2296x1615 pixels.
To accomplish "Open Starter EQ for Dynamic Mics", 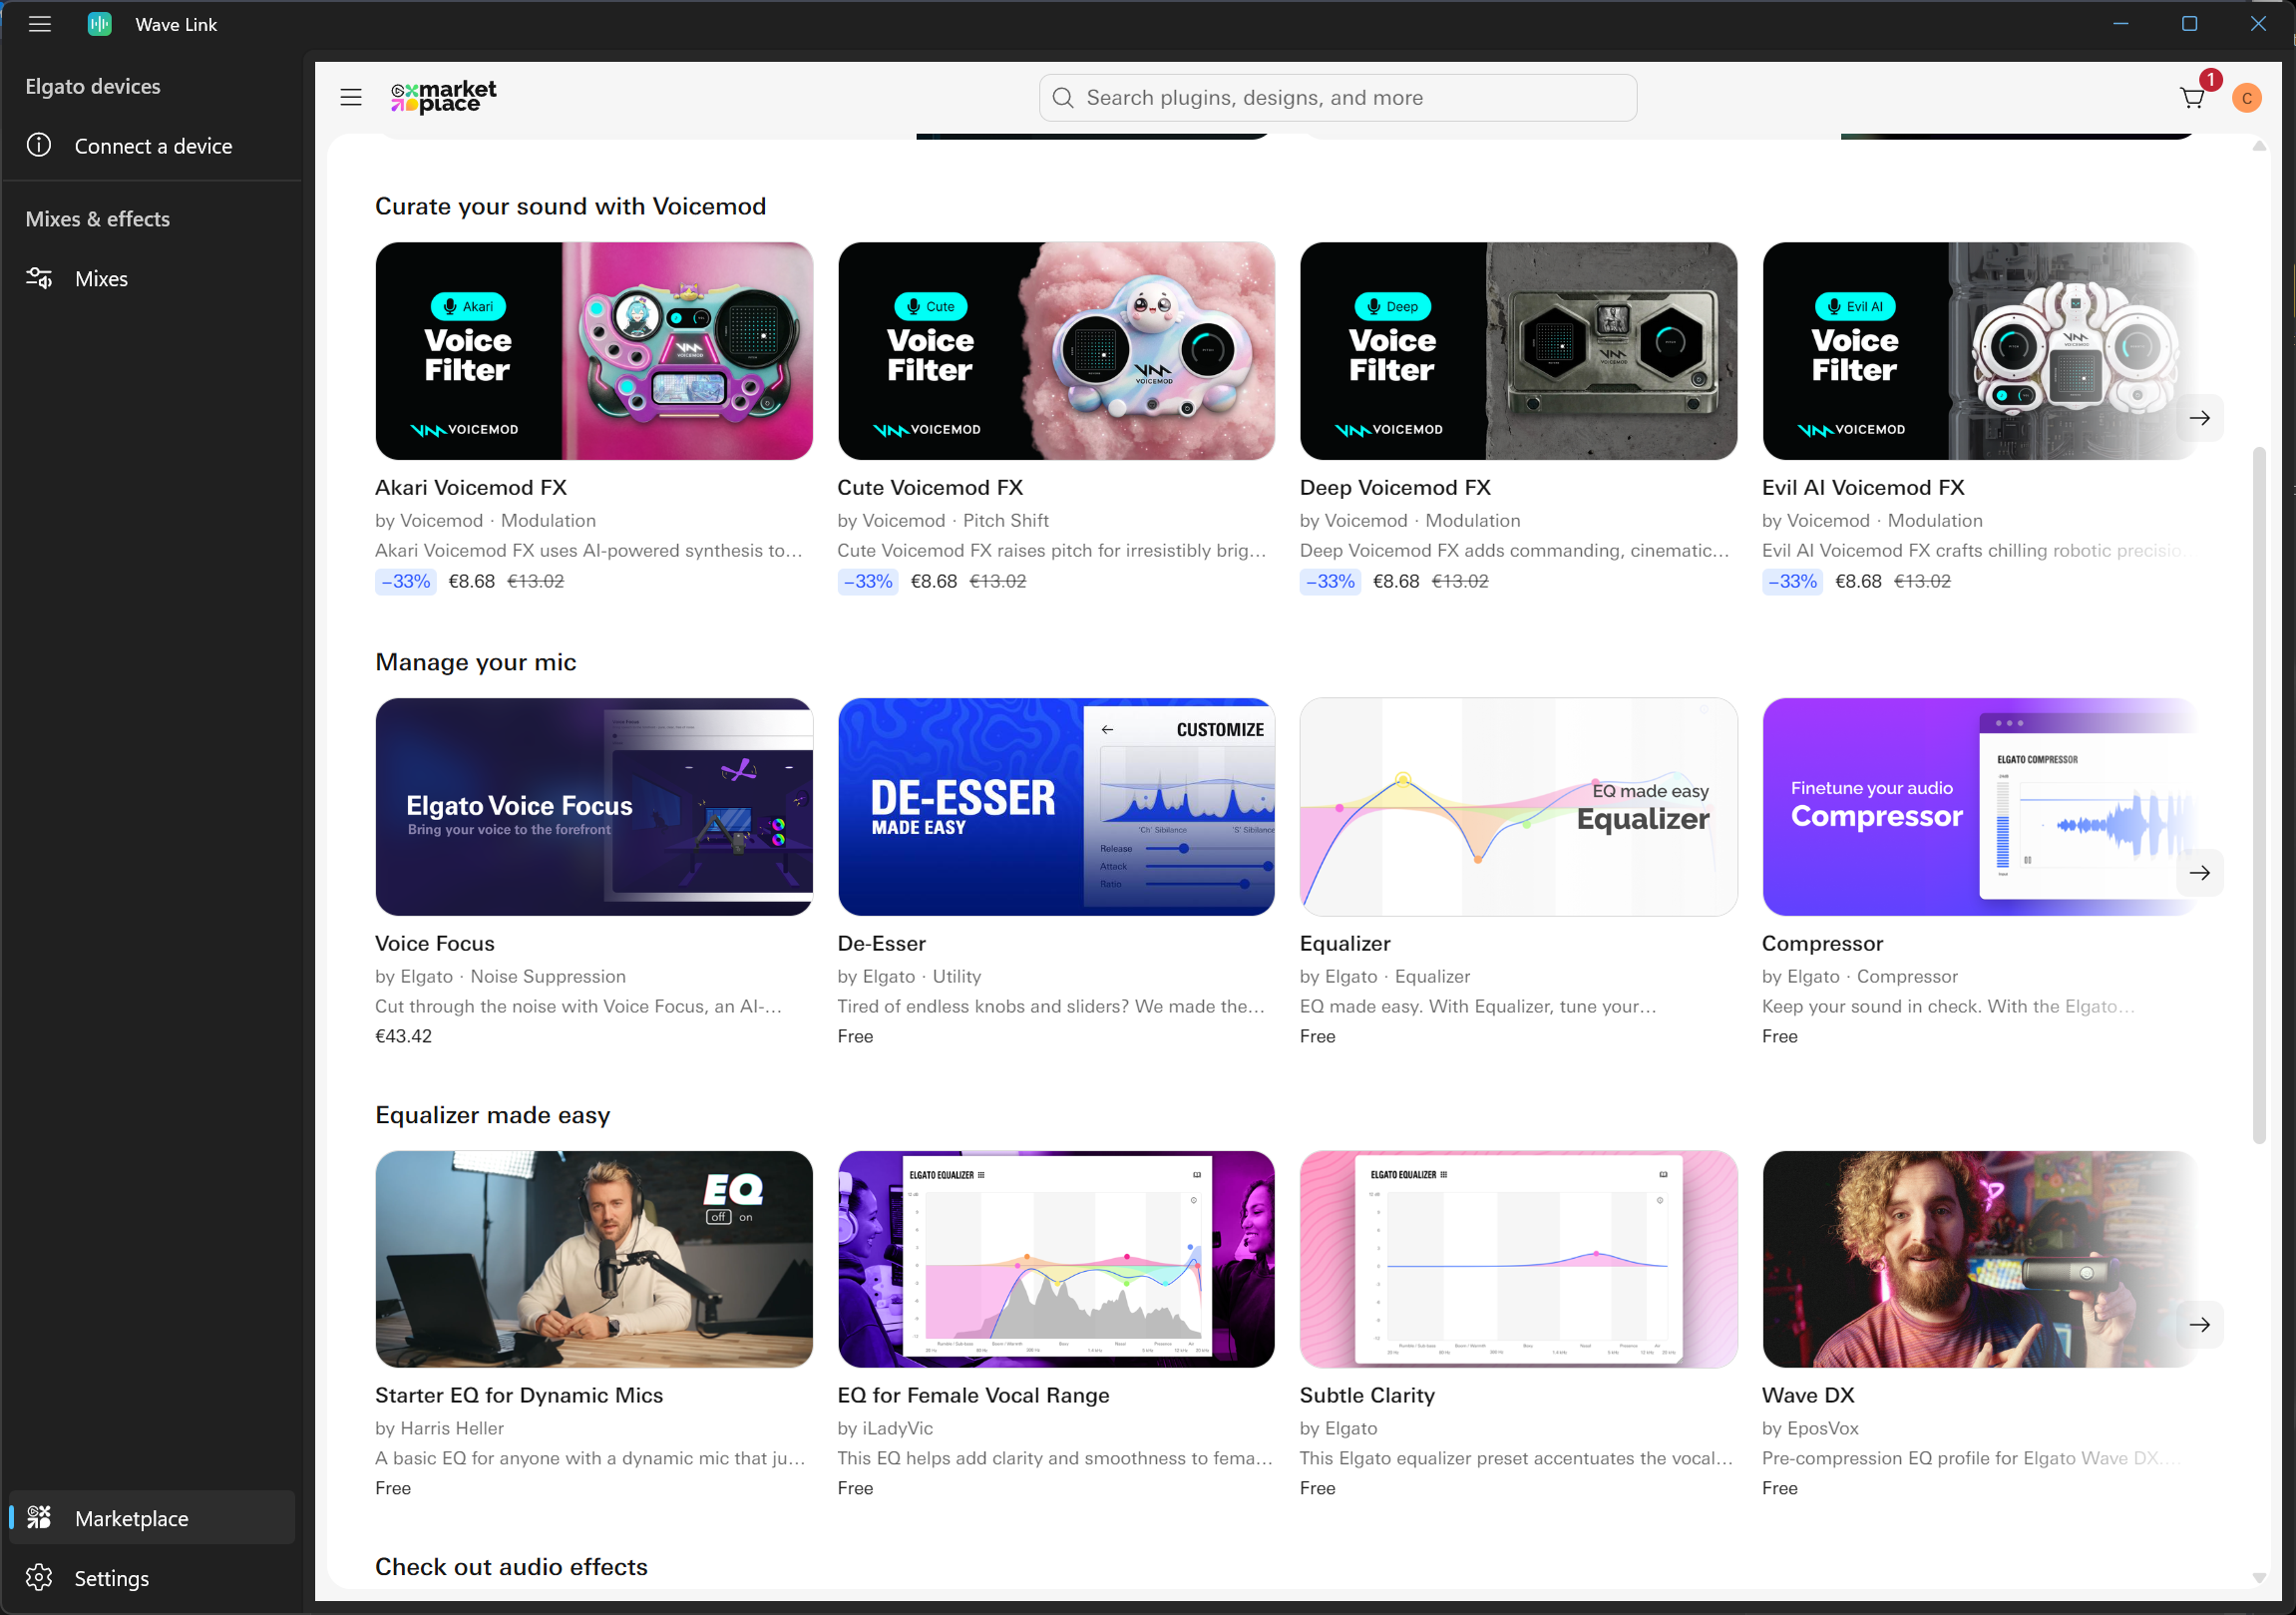I will (x=518, y=1396).
